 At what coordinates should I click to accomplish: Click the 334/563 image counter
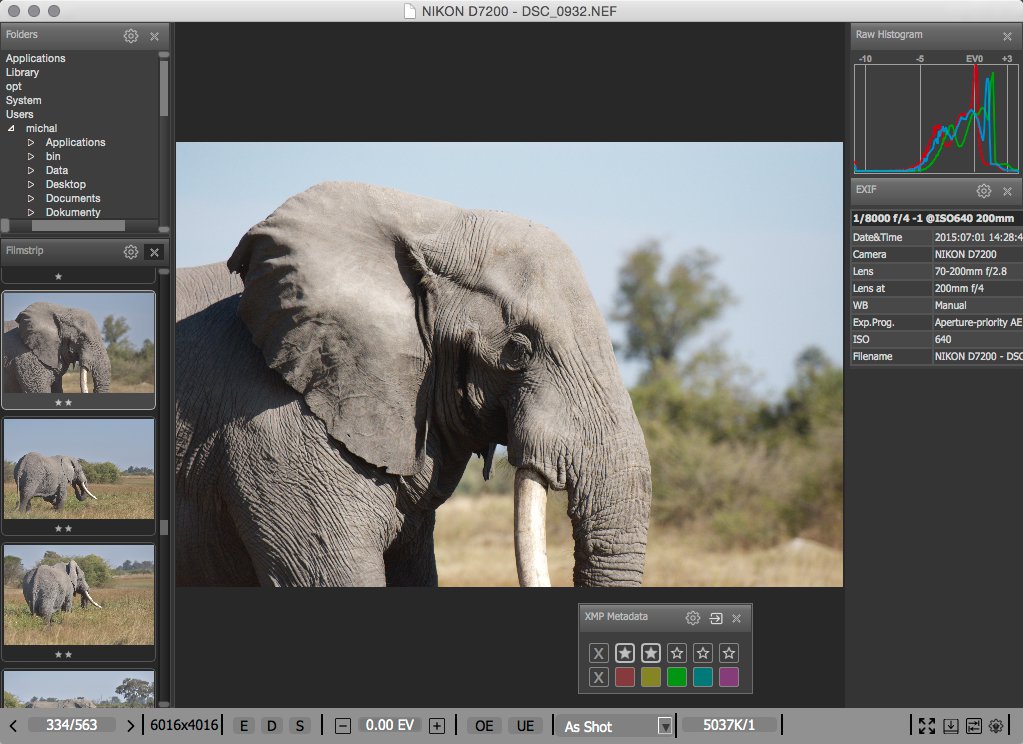pos(72,726)
